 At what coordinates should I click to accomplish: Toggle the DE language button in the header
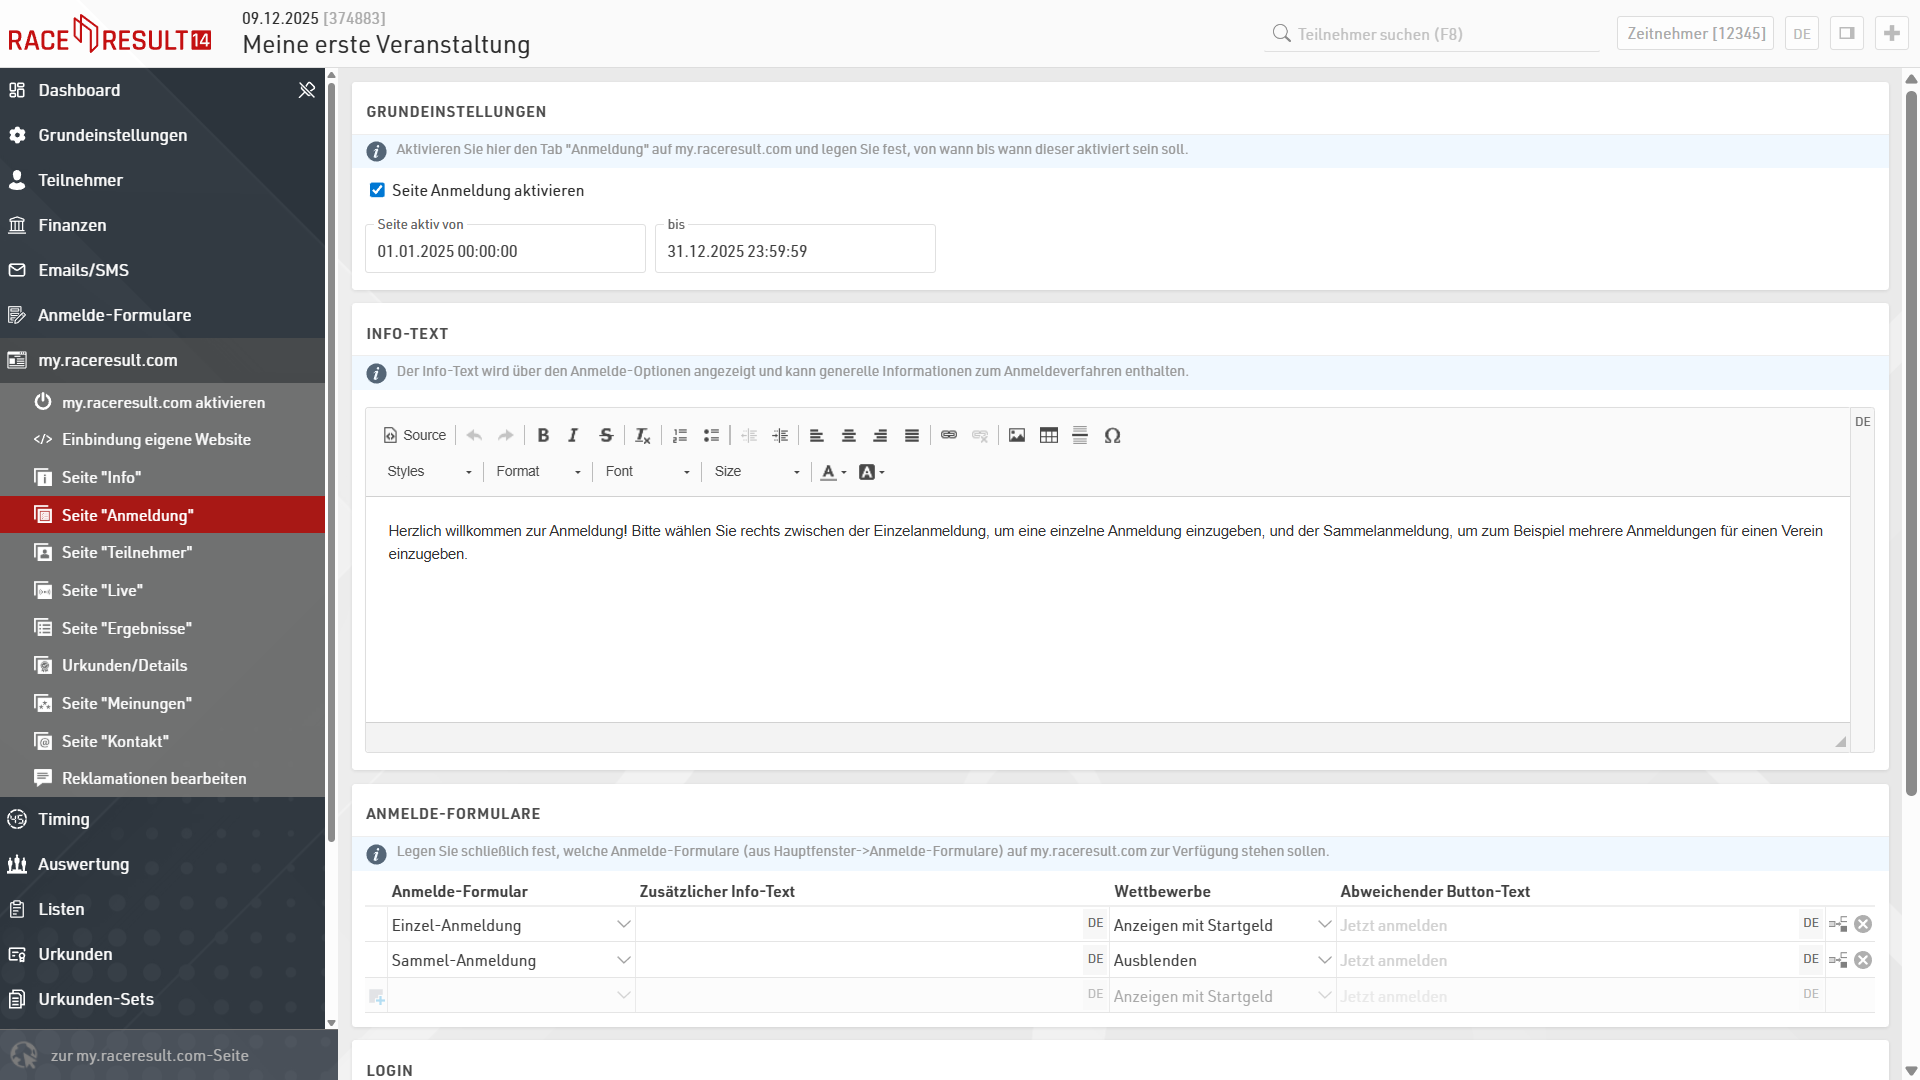(1802, 34)
